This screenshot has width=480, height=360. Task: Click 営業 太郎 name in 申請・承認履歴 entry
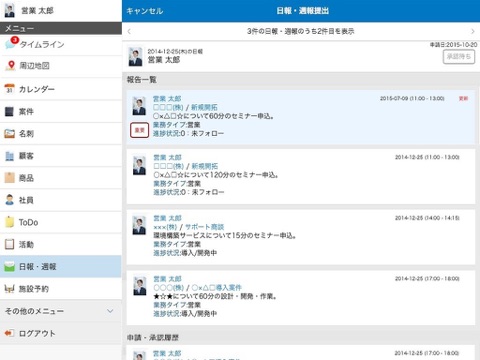point(167,353)
